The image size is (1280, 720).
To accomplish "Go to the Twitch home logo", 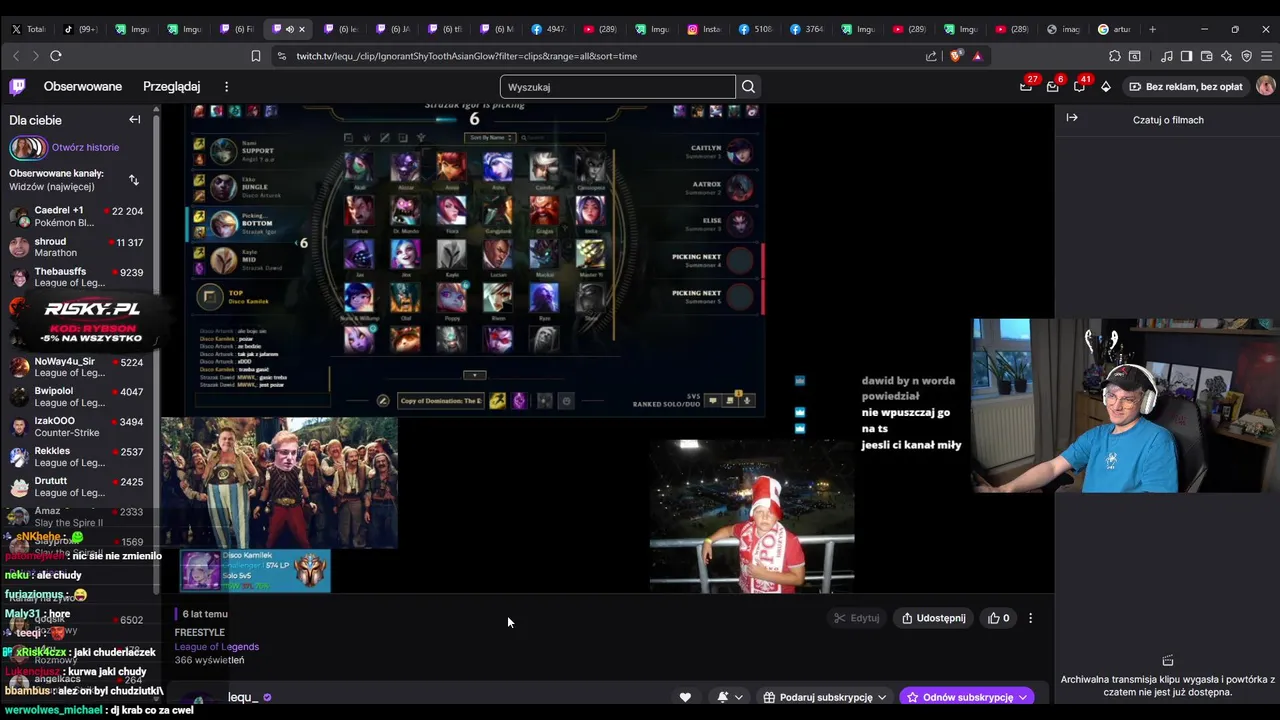I will point(18,87).
